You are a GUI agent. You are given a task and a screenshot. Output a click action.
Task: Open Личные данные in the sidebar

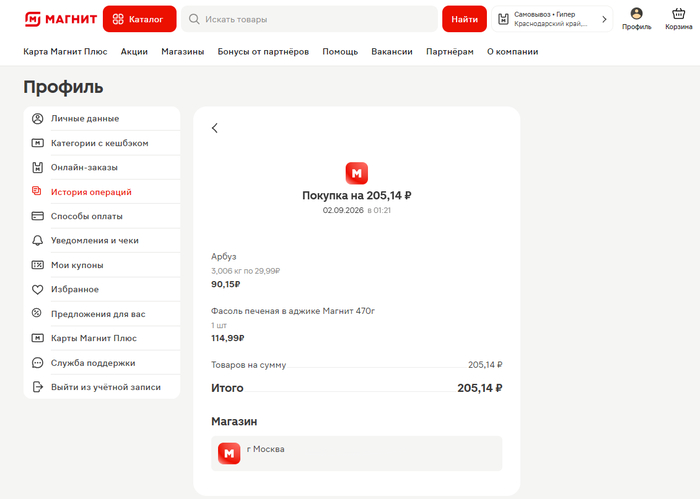pyautogui.click(x=102, y=119)
